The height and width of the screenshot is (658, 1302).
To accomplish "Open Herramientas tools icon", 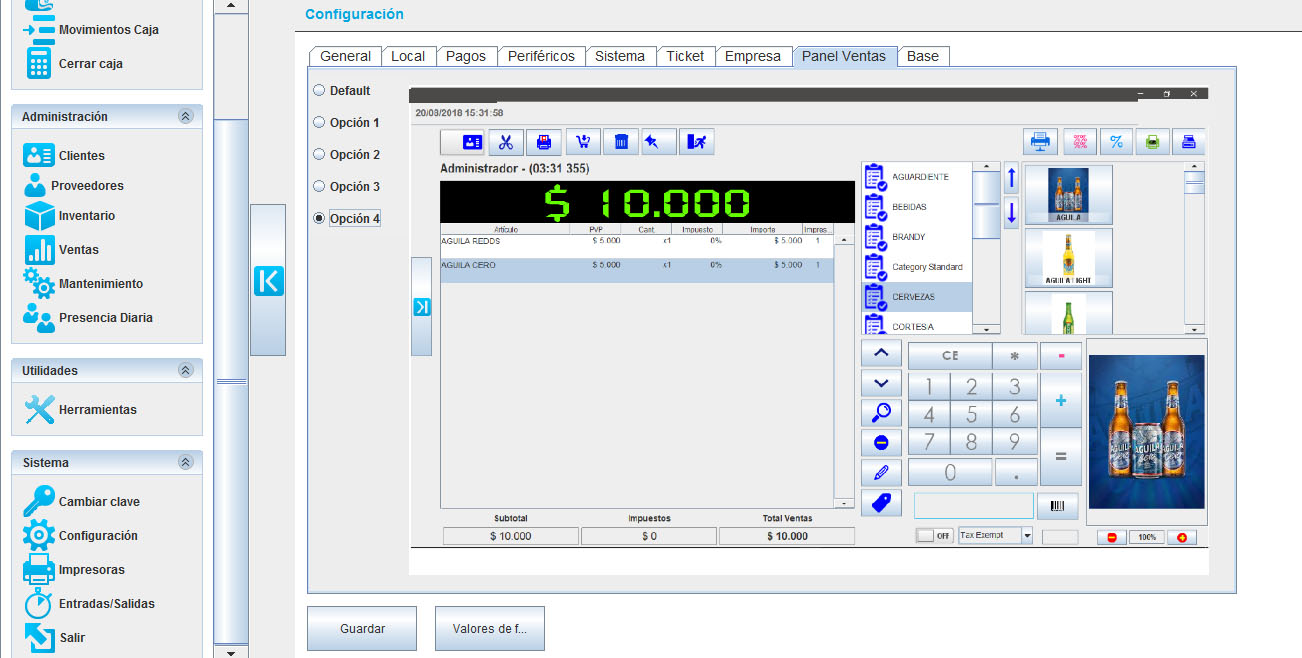I will [38, 410].
